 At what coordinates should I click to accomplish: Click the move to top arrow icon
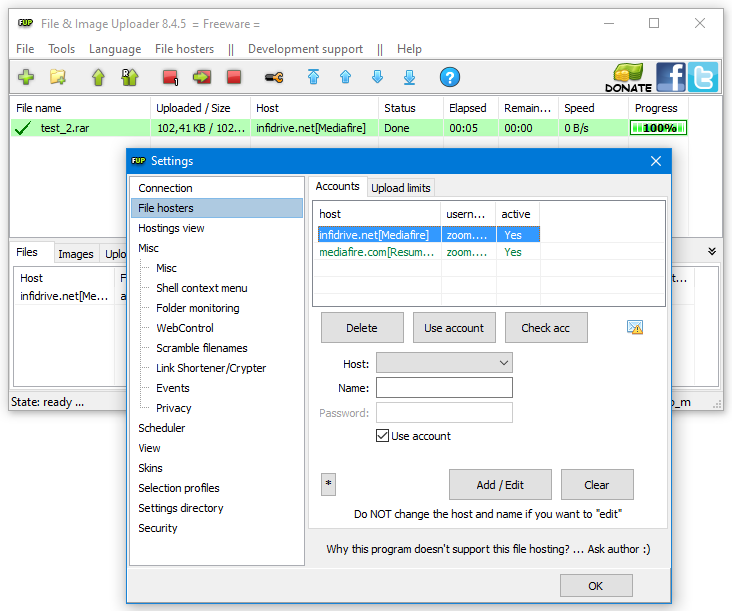[x=314, y=77]
